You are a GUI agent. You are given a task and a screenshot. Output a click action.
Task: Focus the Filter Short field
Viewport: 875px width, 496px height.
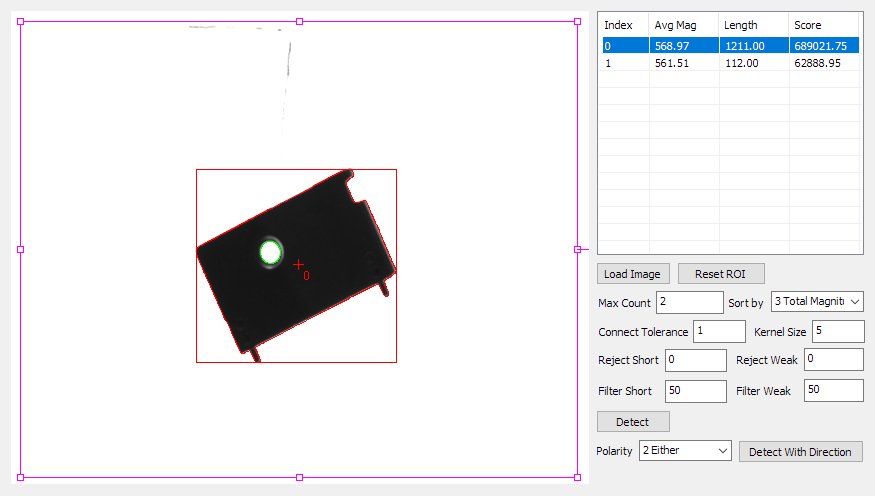pos(696,391)
